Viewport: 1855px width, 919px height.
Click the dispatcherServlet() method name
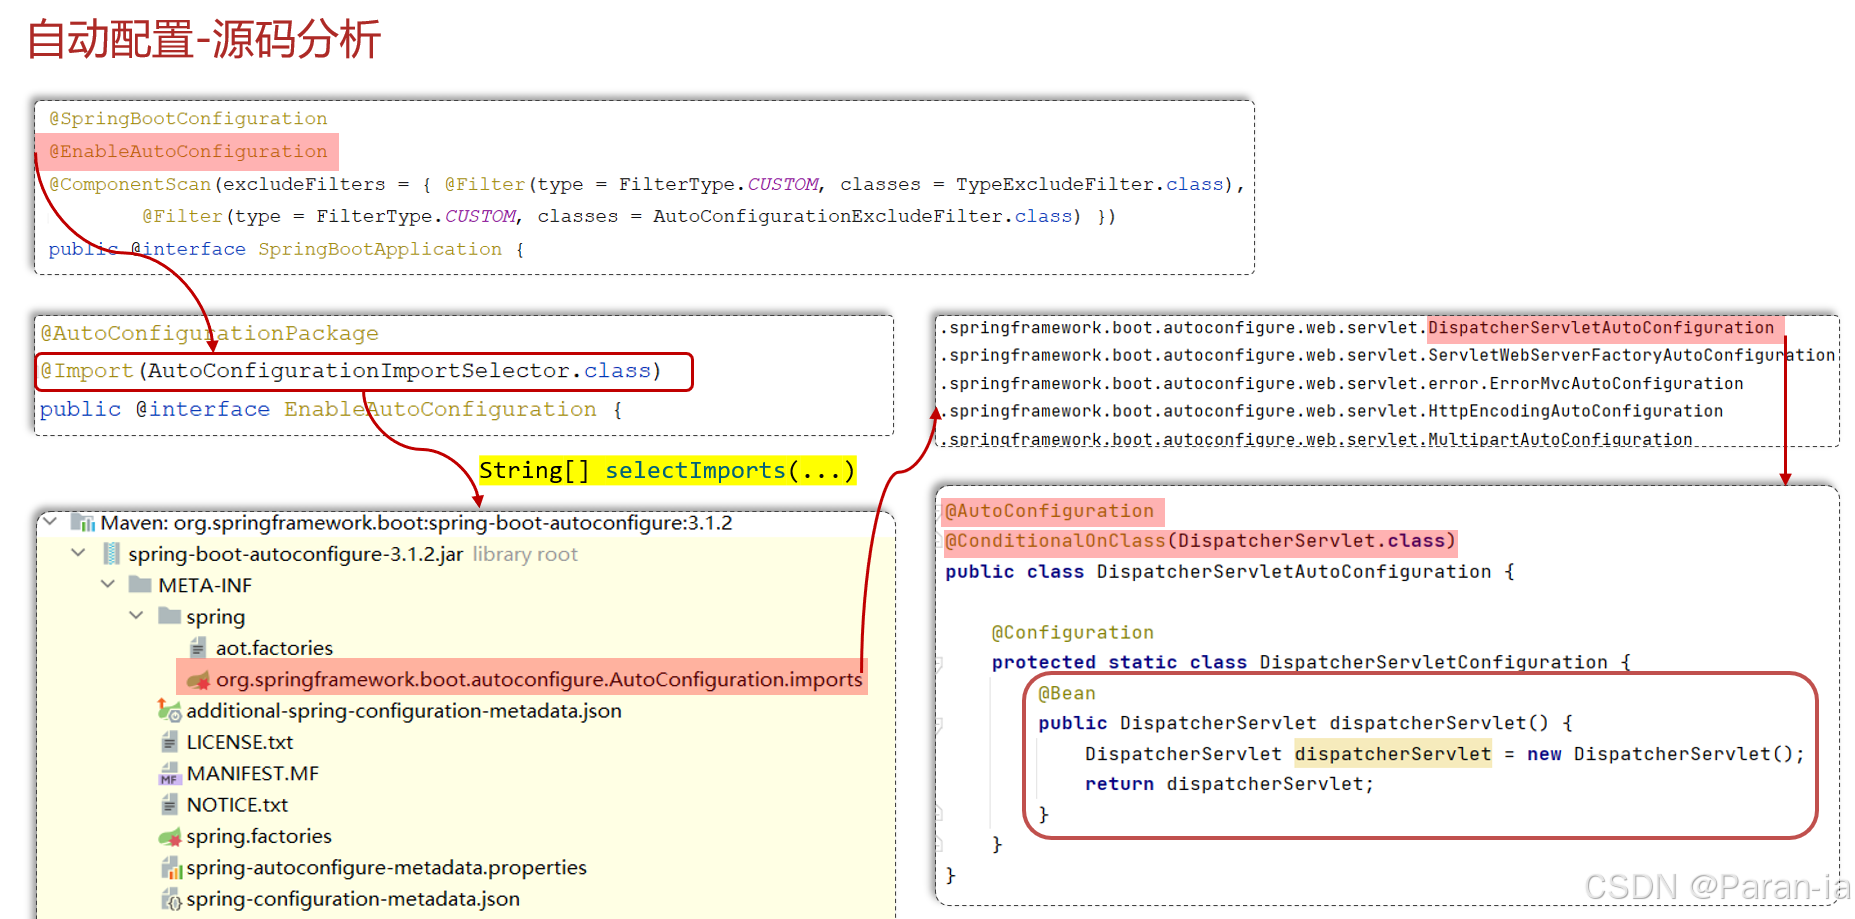pos(1439,723)
